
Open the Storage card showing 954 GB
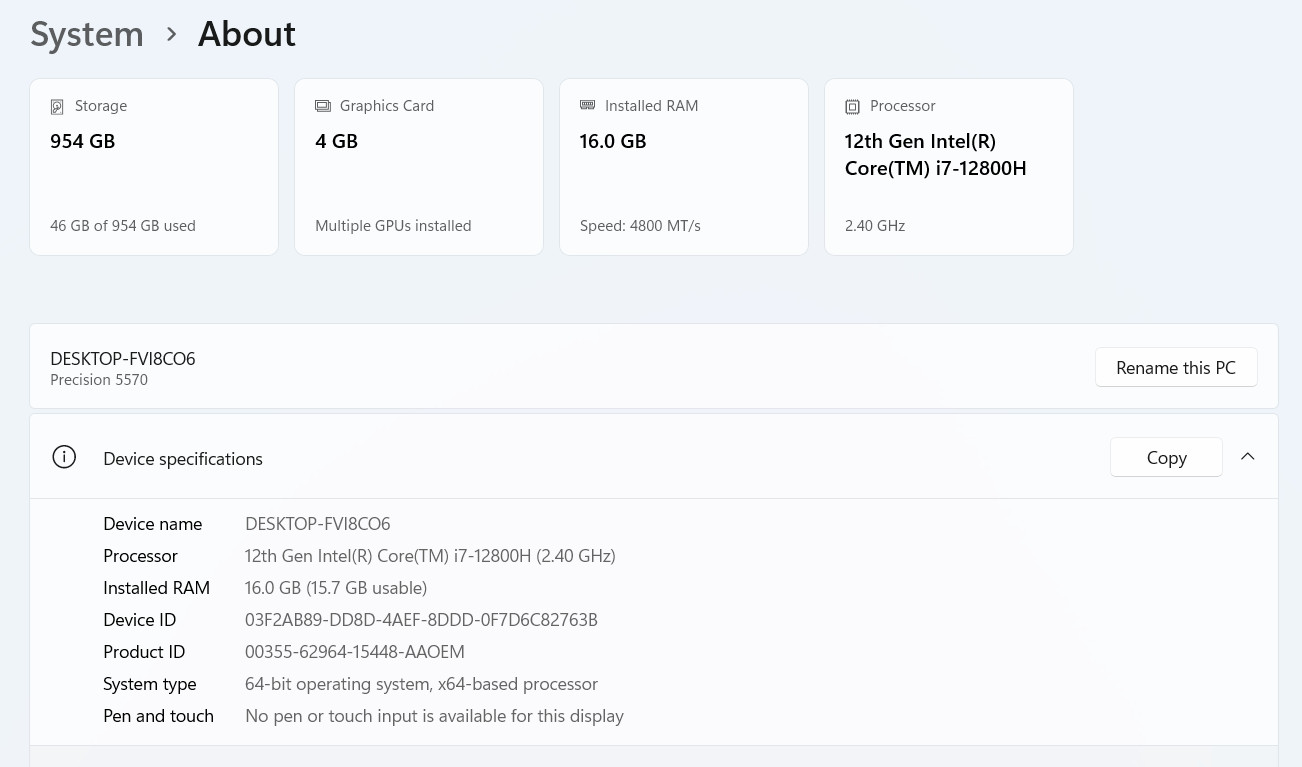[154, 167]
